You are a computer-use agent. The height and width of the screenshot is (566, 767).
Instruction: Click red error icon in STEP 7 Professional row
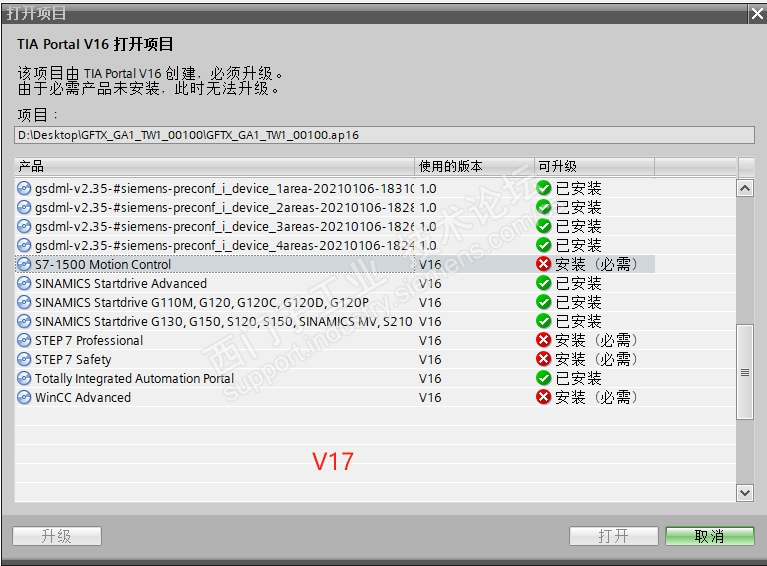(x=543, y=340)
